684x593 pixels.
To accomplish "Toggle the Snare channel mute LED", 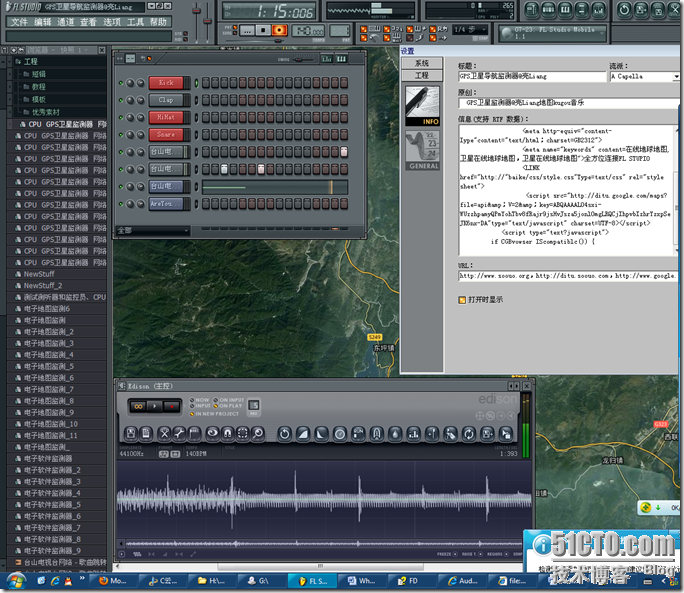I will pos(121,135).
